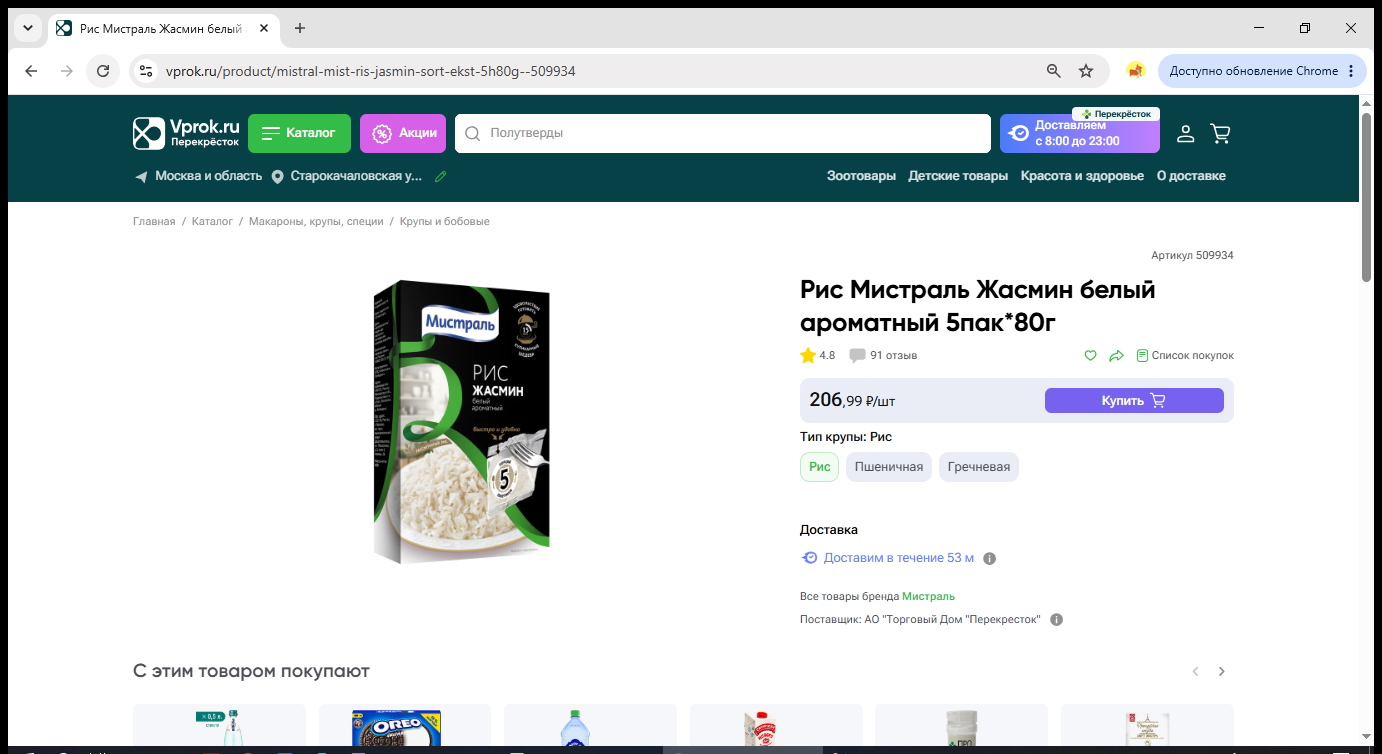Image resolution: width=1382 pixels, height=754 pixels.
Task: Open the shopping cart icon in header
Action: 1220,133
